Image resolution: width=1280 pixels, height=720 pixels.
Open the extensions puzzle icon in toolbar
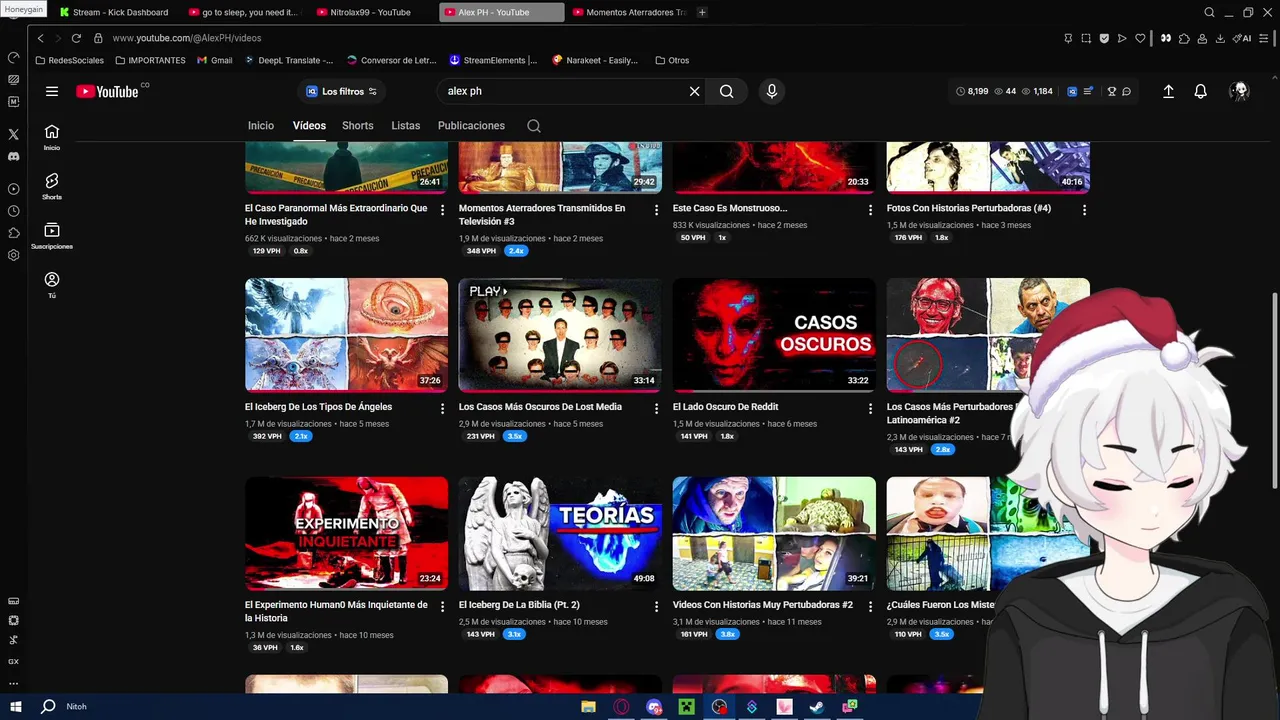coord(1184,38)
